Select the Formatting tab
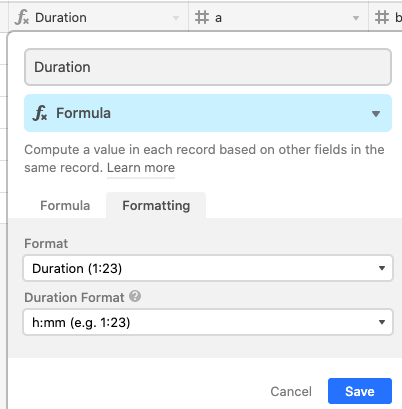The image size is (402, 409). pyautogui.click(x=156, y=205)
